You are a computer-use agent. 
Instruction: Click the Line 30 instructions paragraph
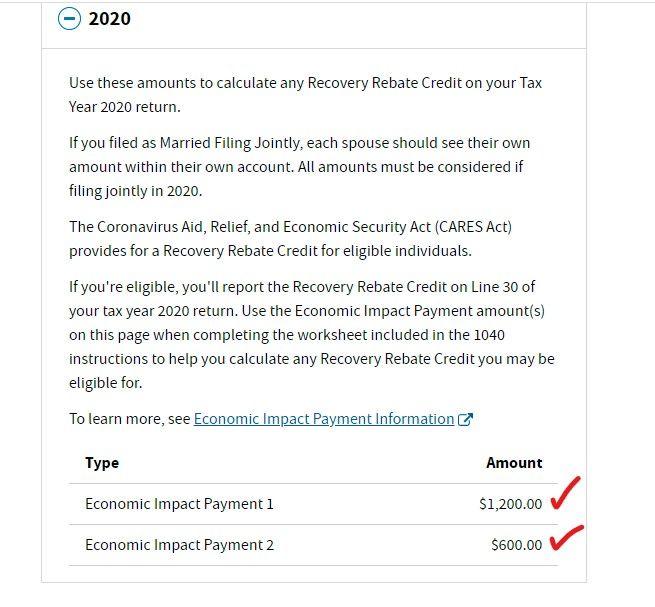point(312,335)
